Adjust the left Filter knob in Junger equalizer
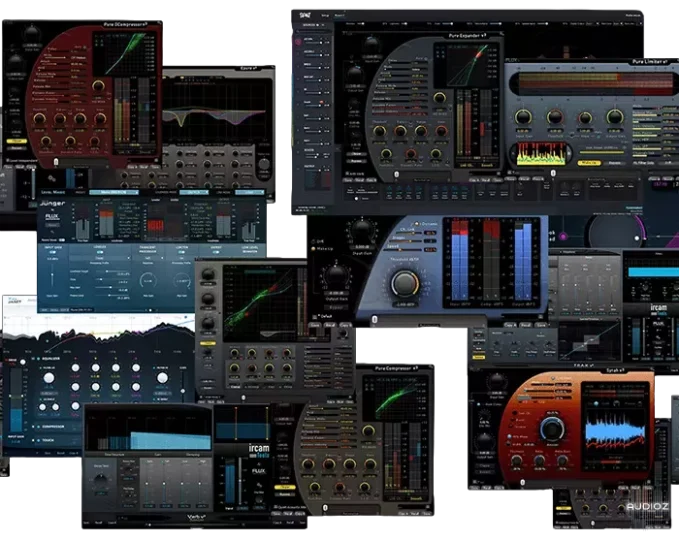679x540 pixels. 49,378
